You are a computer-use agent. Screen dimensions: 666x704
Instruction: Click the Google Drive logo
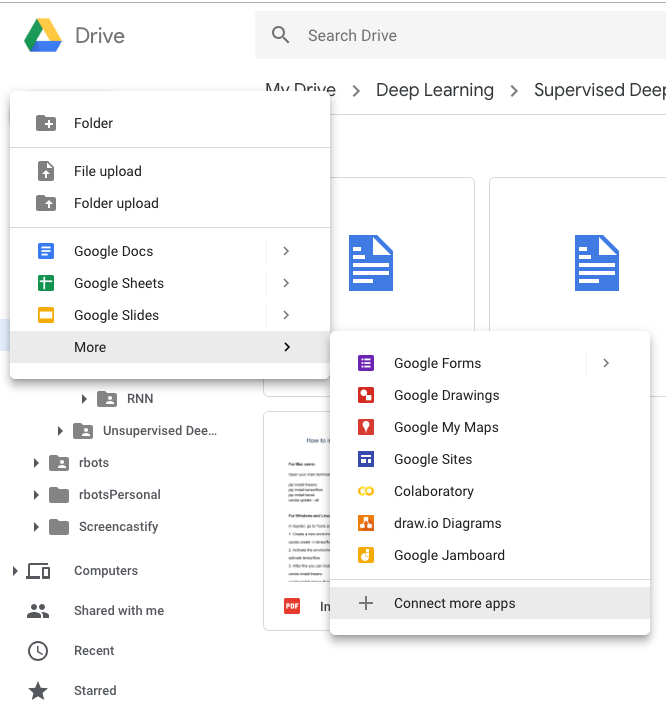[x=43, y=35]
